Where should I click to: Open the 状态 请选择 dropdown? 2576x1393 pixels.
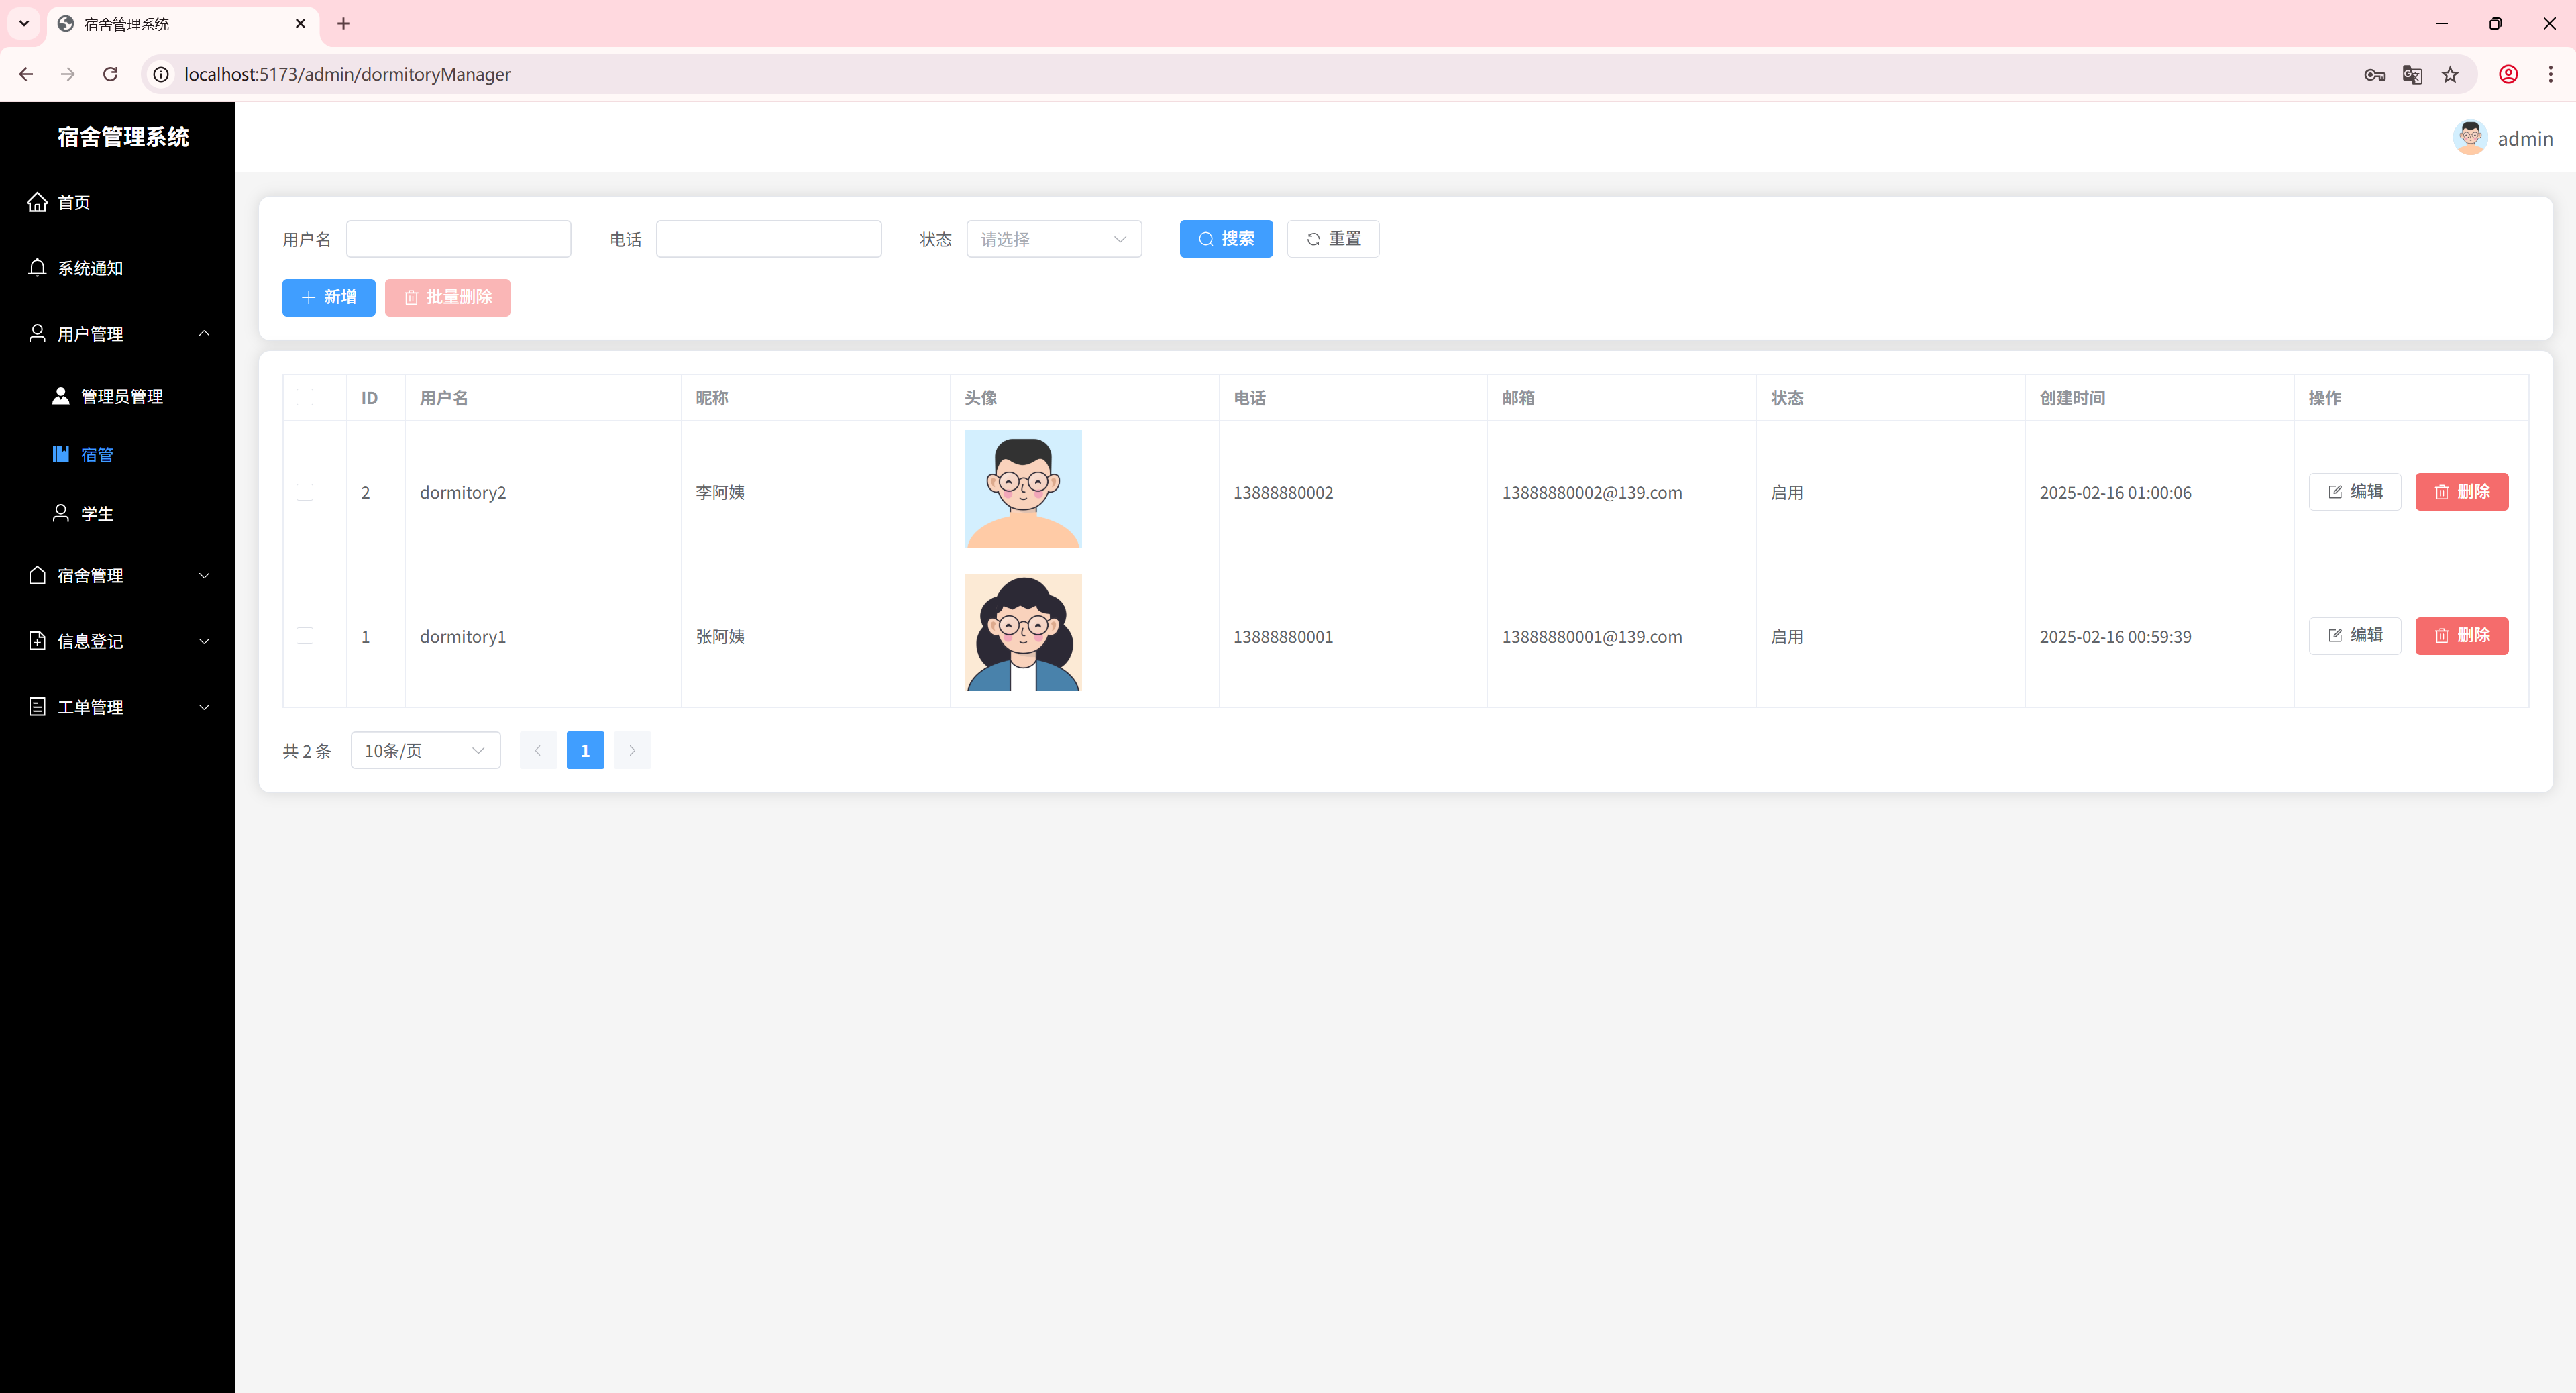point(1053,239)
